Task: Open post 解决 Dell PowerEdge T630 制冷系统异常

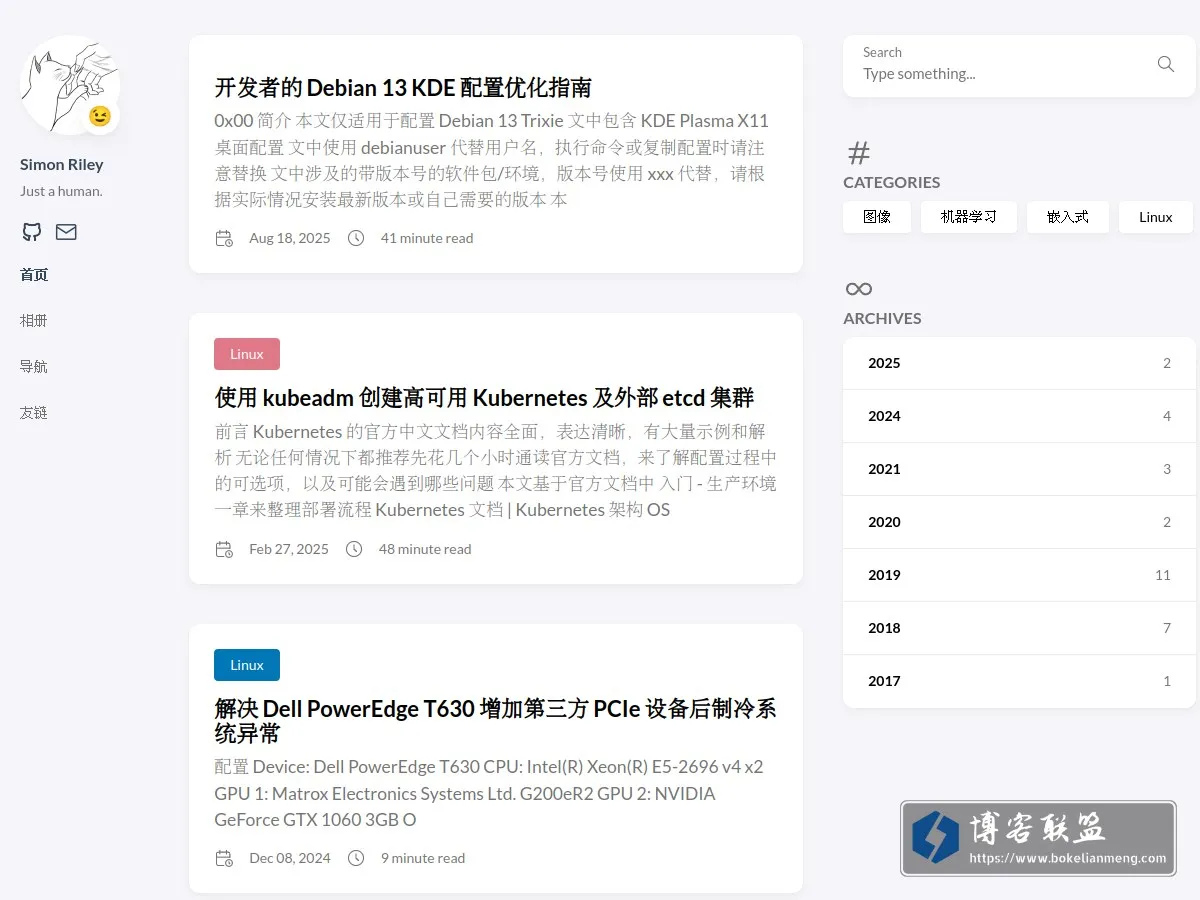Action: 495,721
